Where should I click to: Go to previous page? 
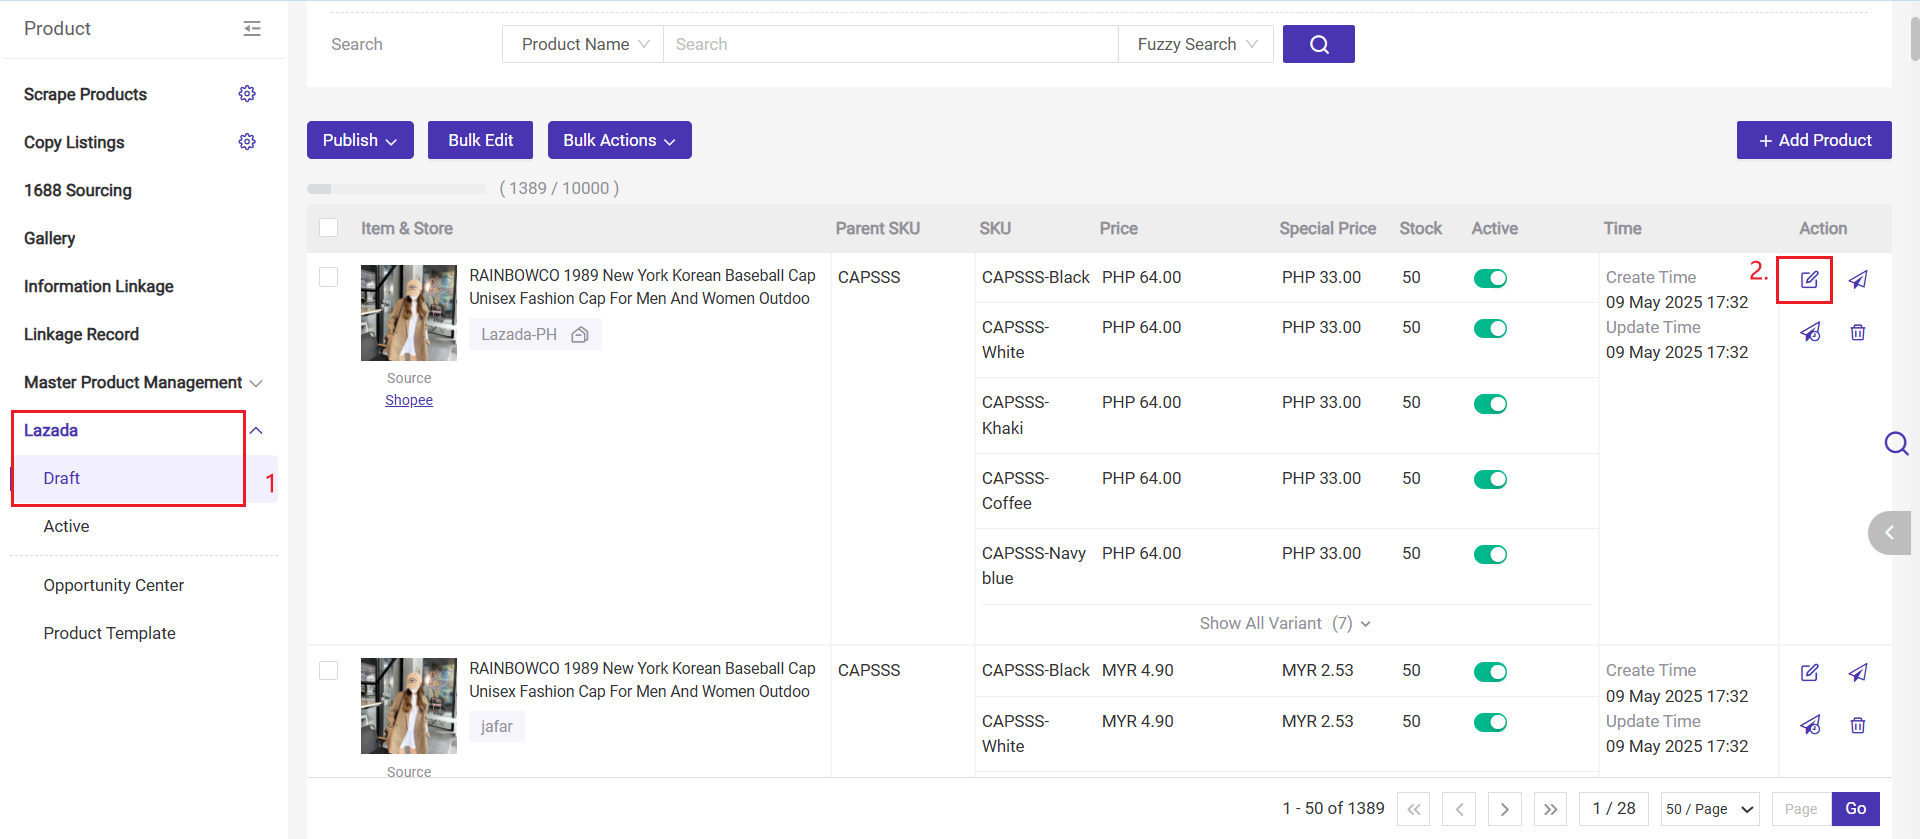pyautogui.click(x=1459, y=809)
